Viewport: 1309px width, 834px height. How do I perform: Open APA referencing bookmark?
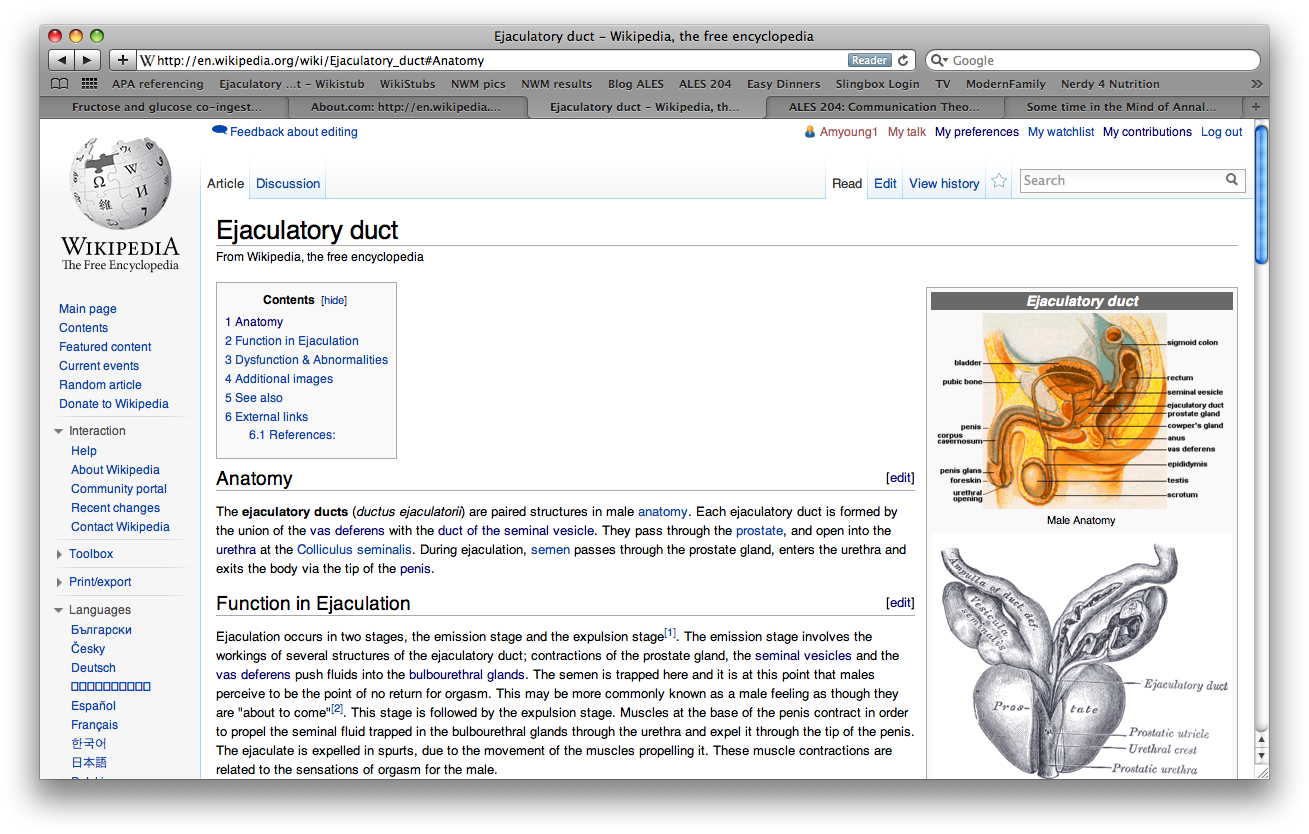[157, 84]
